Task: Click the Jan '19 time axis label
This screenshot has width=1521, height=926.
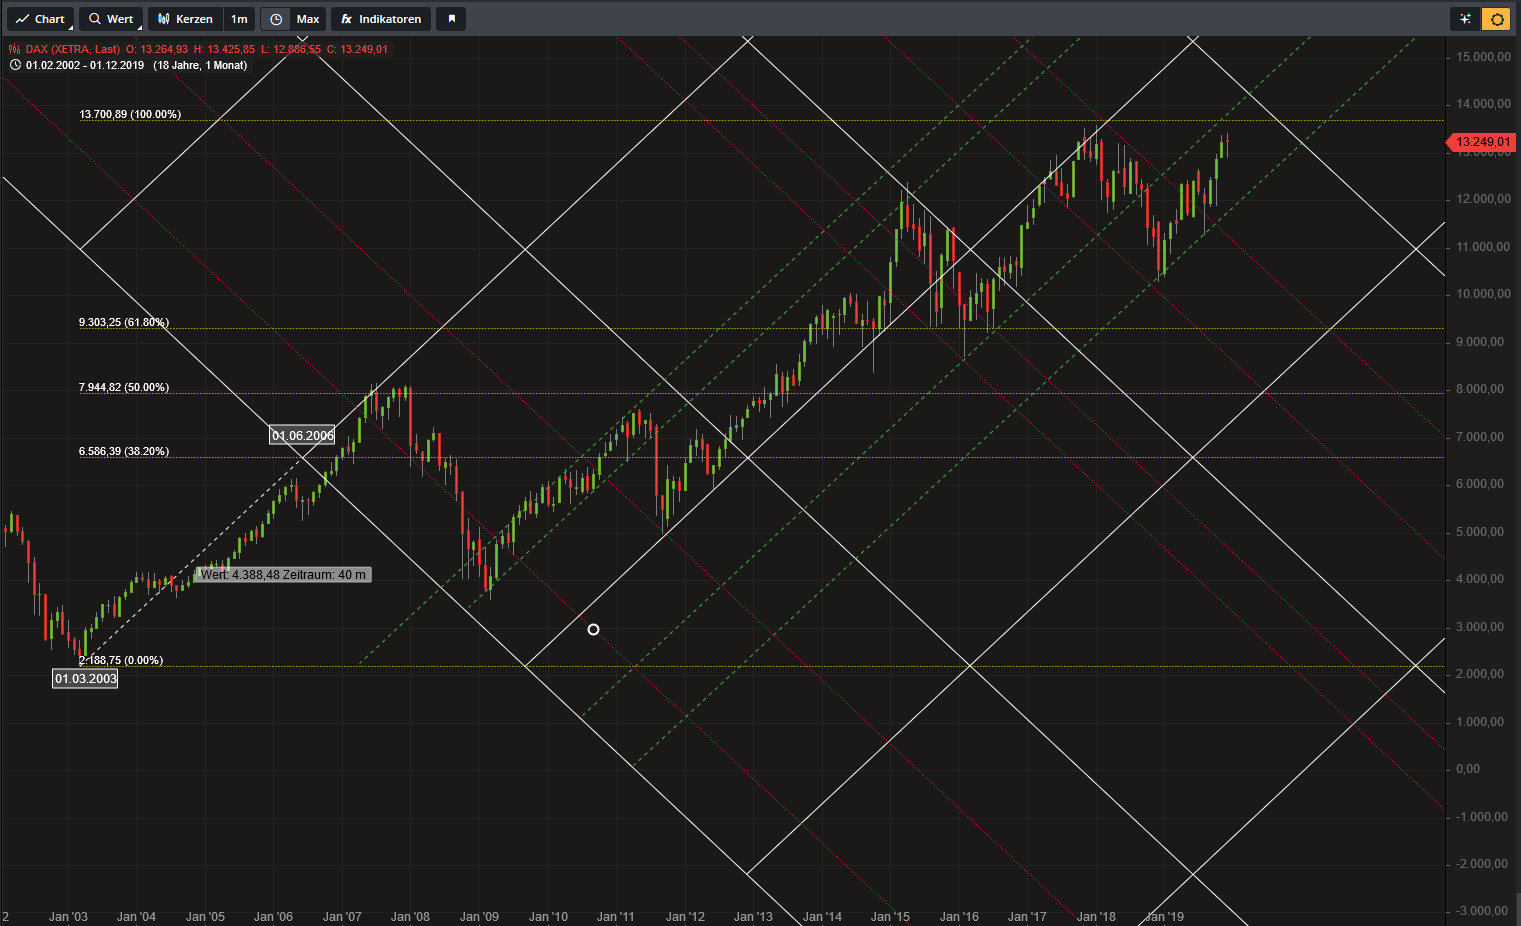Action: [x=1164, y=917]
